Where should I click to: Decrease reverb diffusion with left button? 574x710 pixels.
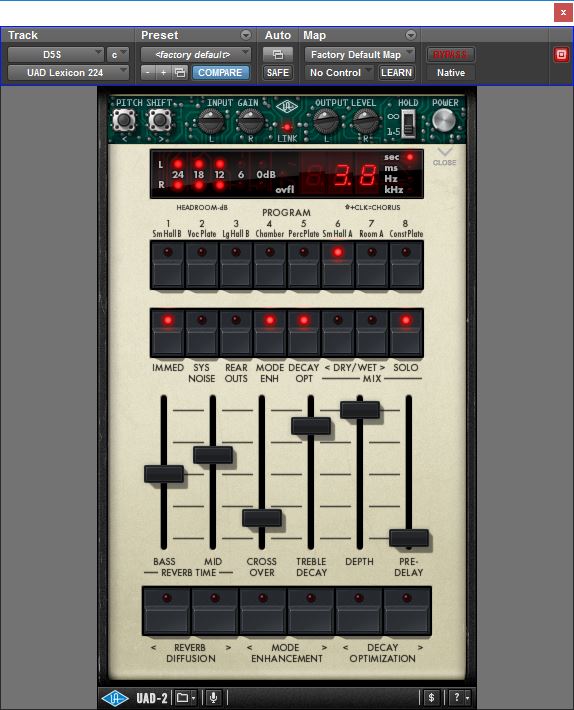pos(167,611)
